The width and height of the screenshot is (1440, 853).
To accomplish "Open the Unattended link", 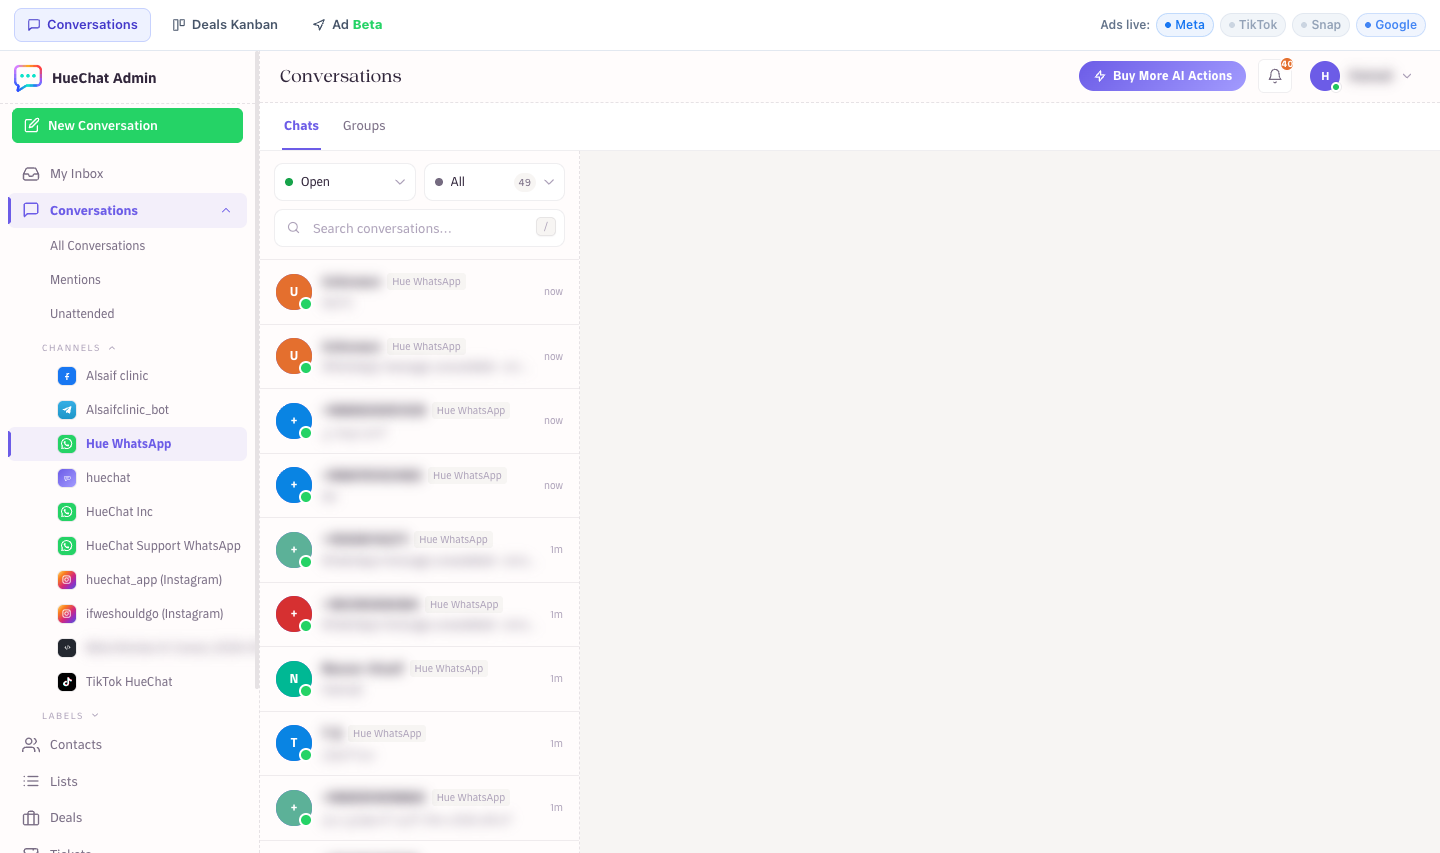I will 82,314.
